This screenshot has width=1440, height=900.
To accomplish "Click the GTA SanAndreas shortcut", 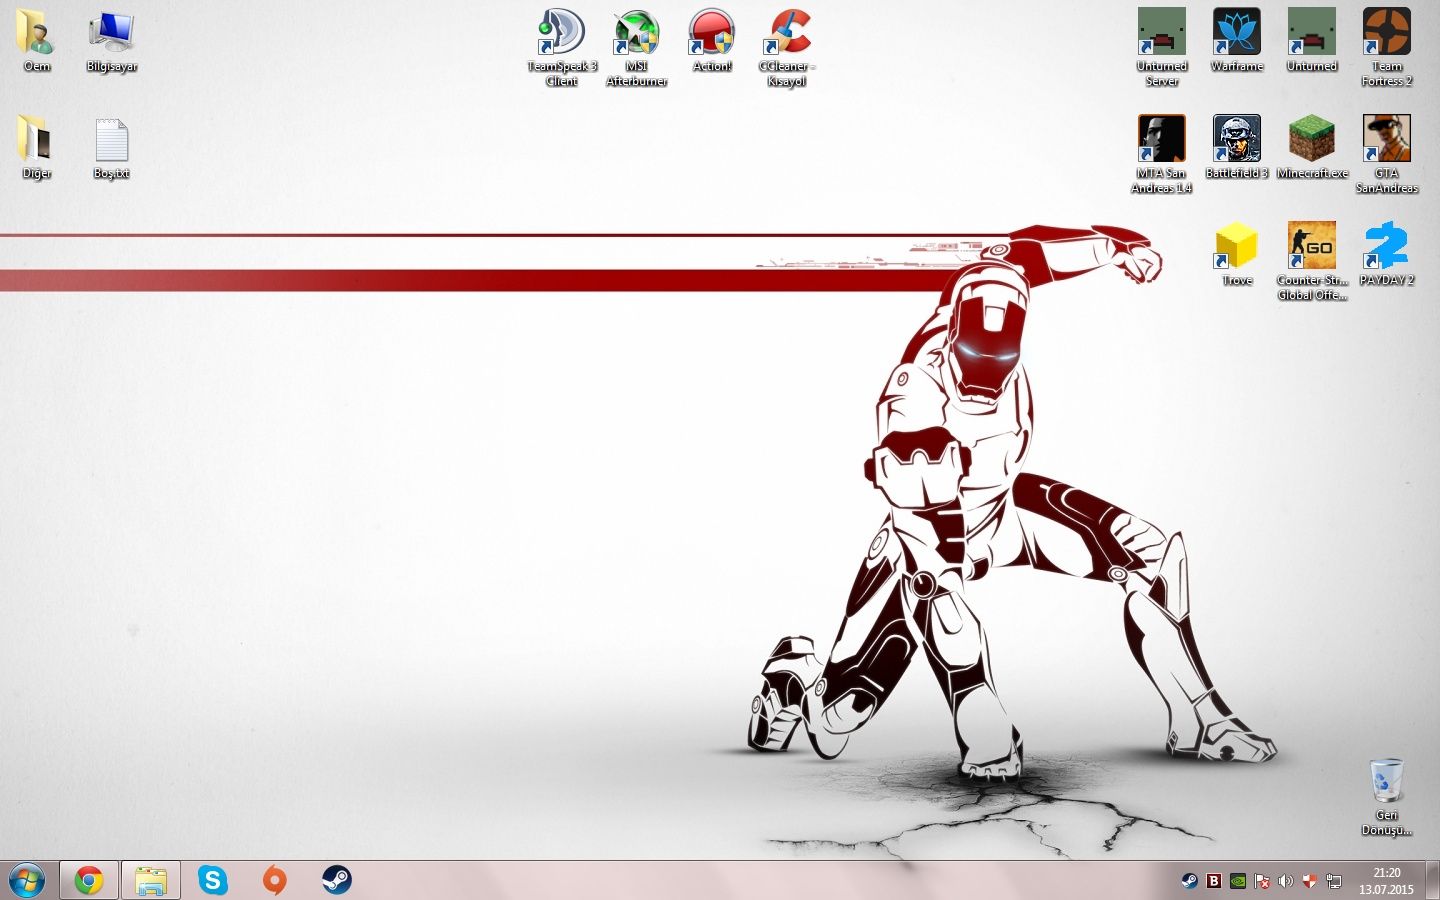I will 1387,154.
